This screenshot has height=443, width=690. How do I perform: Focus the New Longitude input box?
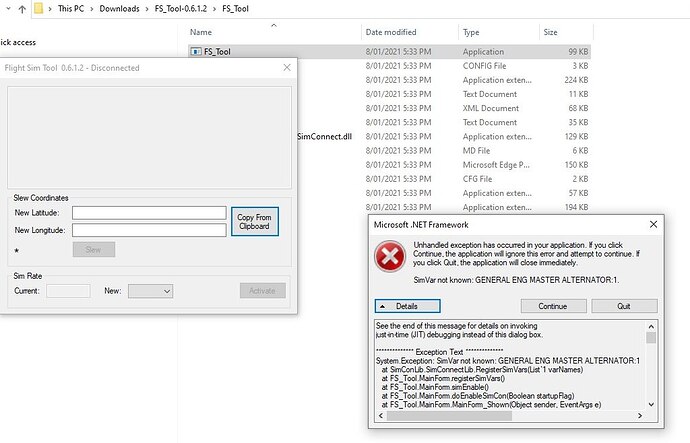click(148, 230)
